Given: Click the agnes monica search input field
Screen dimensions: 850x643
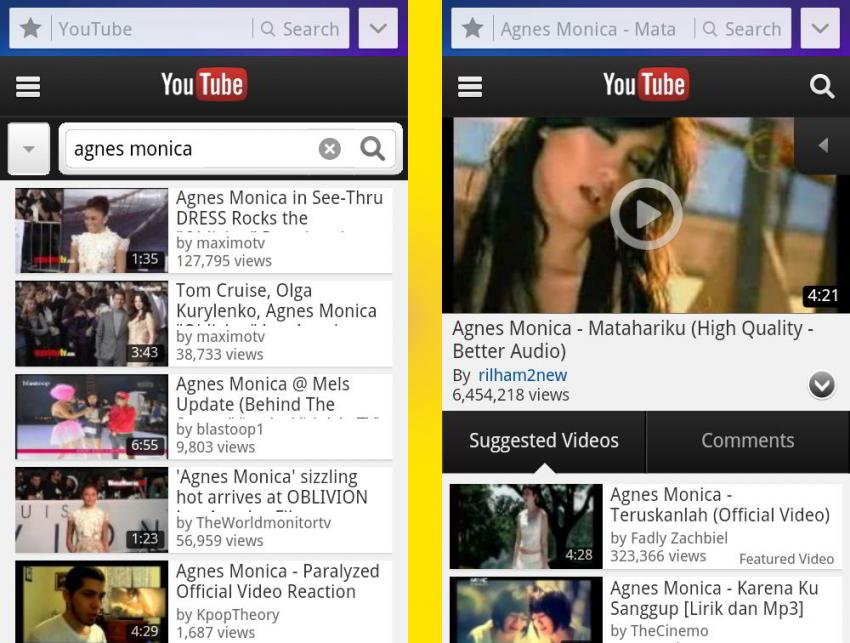Looking at the screenshot, I should (x=192, y=149).
